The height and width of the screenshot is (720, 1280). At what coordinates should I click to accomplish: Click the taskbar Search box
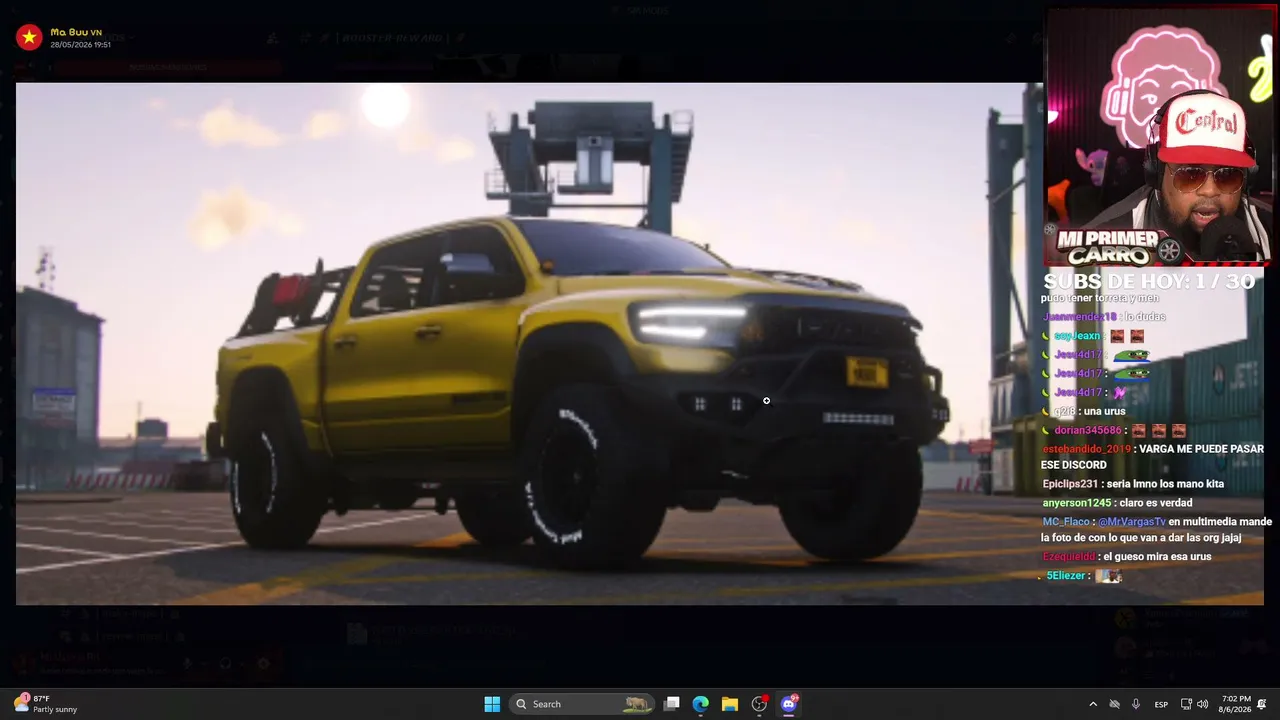(582, 704)
